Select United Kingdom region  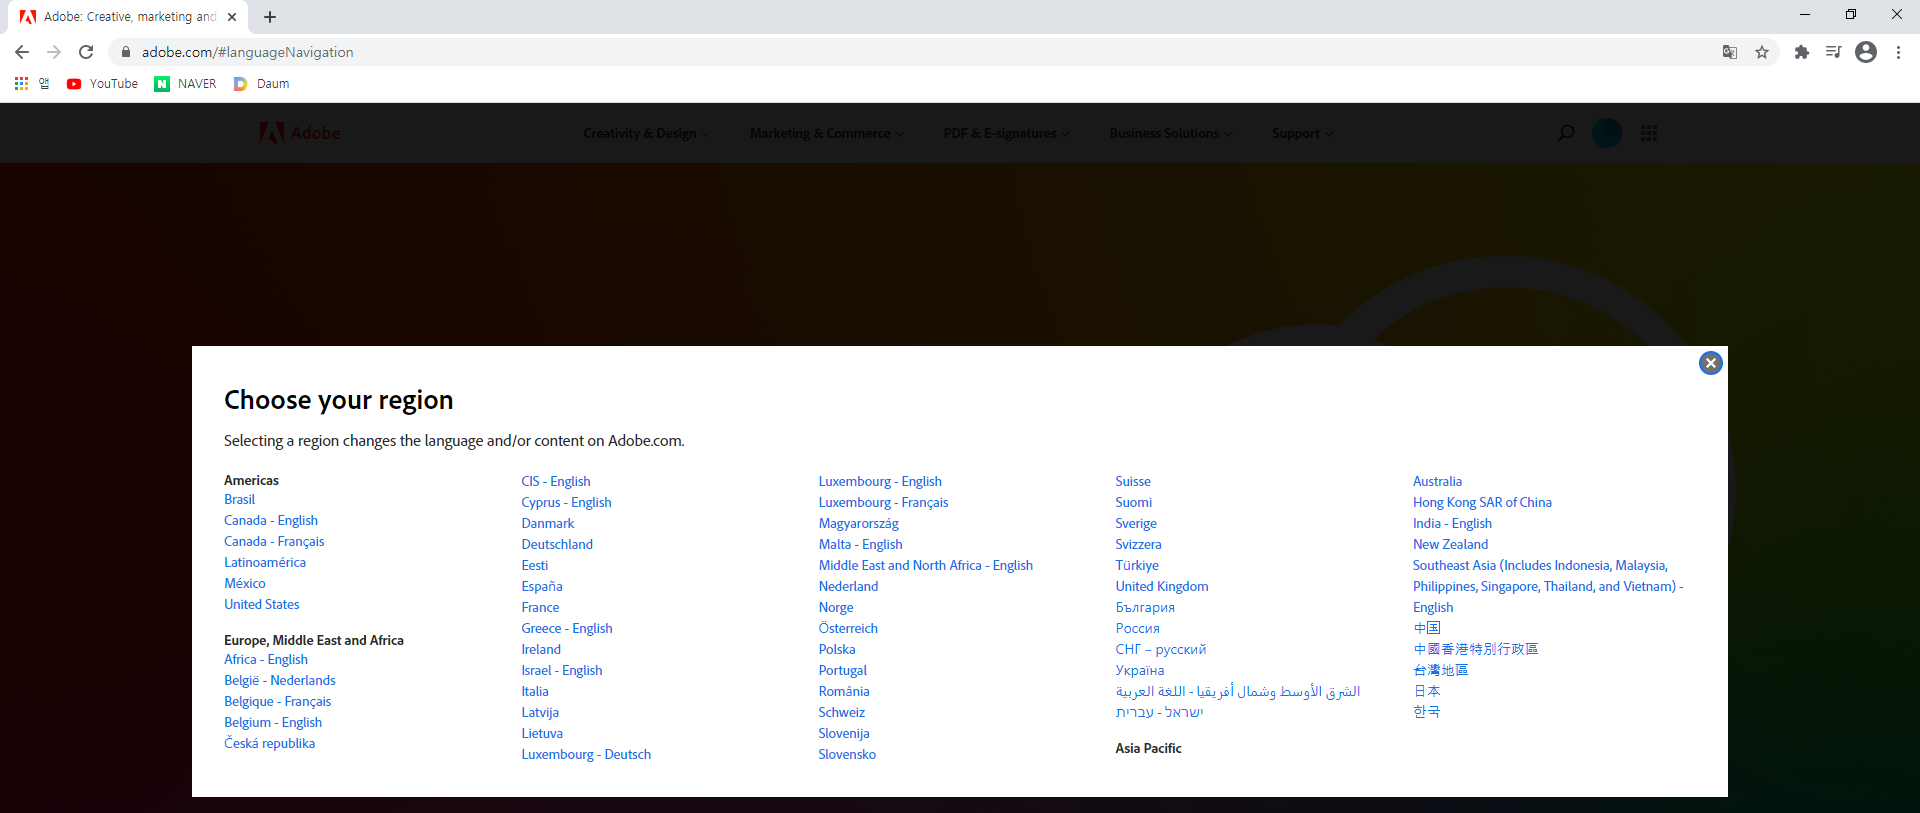pos(1162,587)
